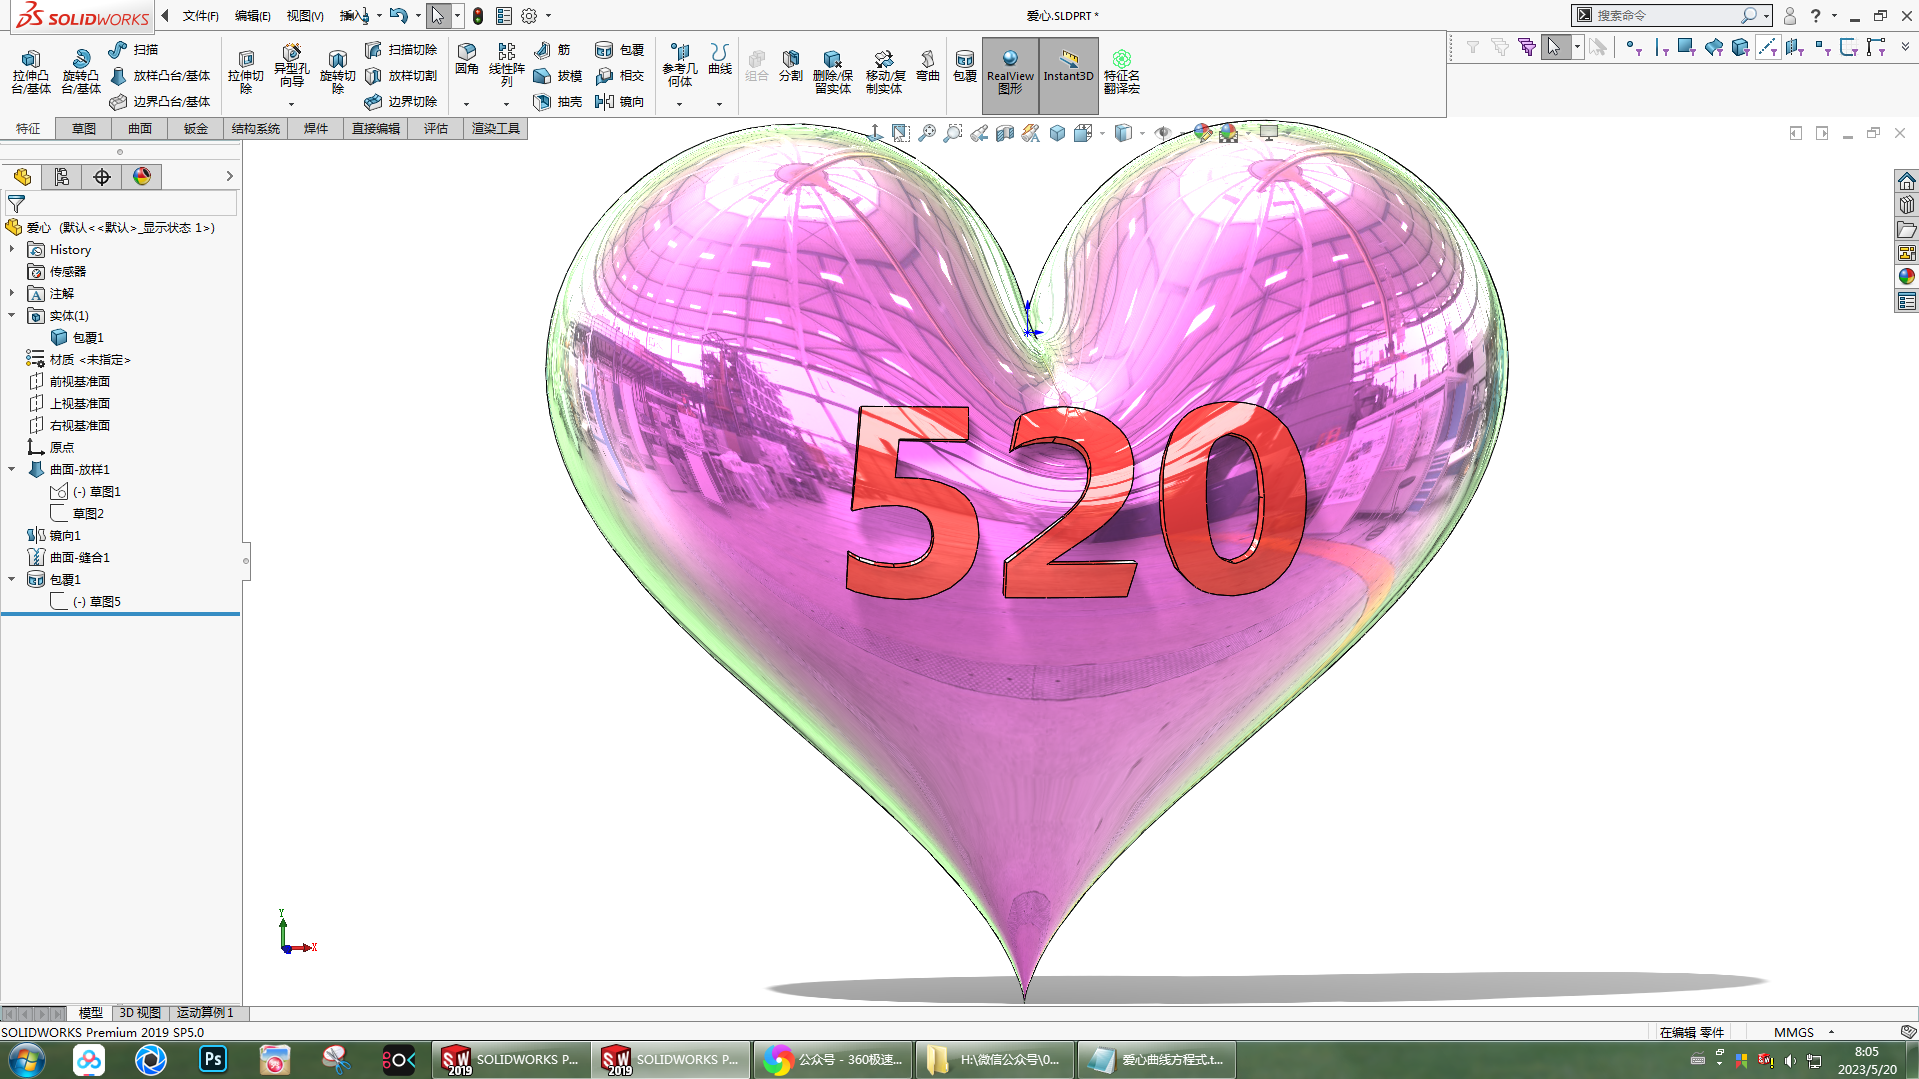The height and width of the screenshot is (1079, 1919).
Task: Toggle the solid bodies selection filter
Action: (x=1741, y=47)
